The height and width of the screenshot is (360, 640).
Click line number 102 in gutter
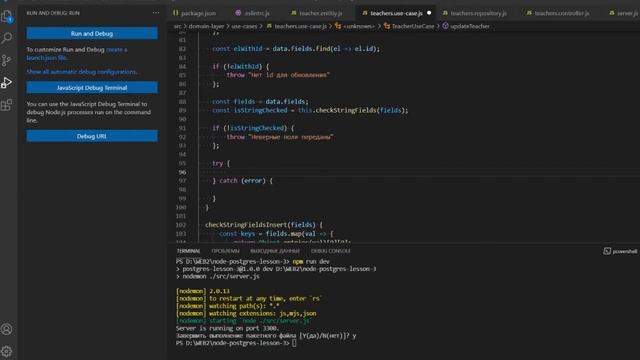pos(181,225)
